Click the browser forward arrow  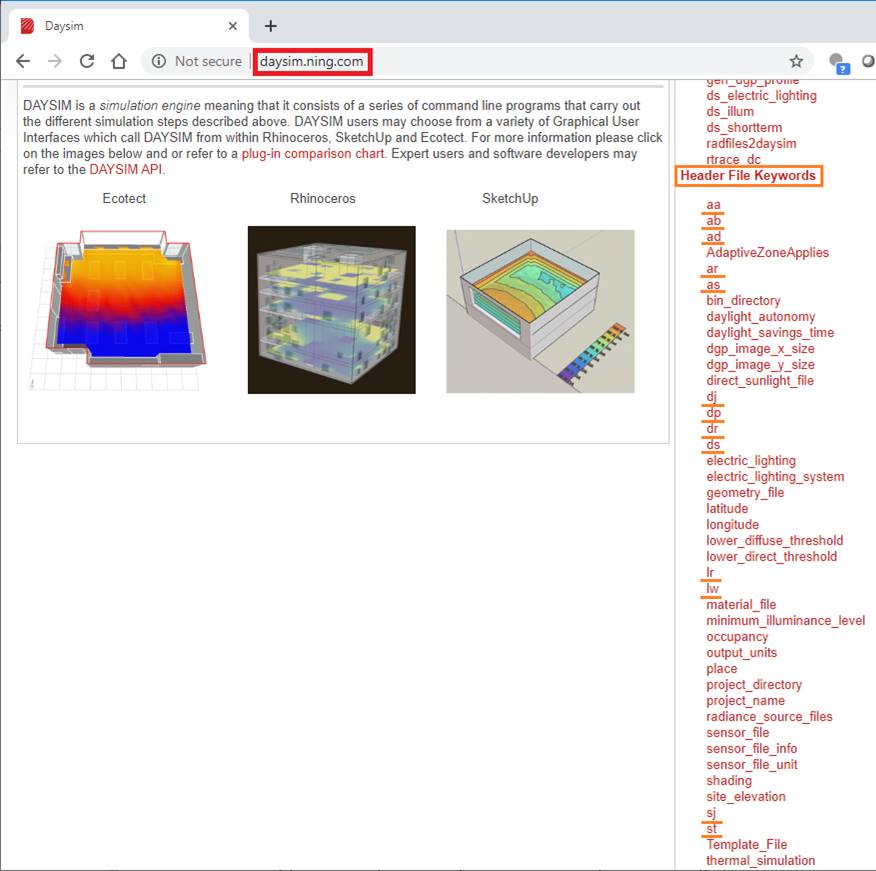(x=55, y=61)
